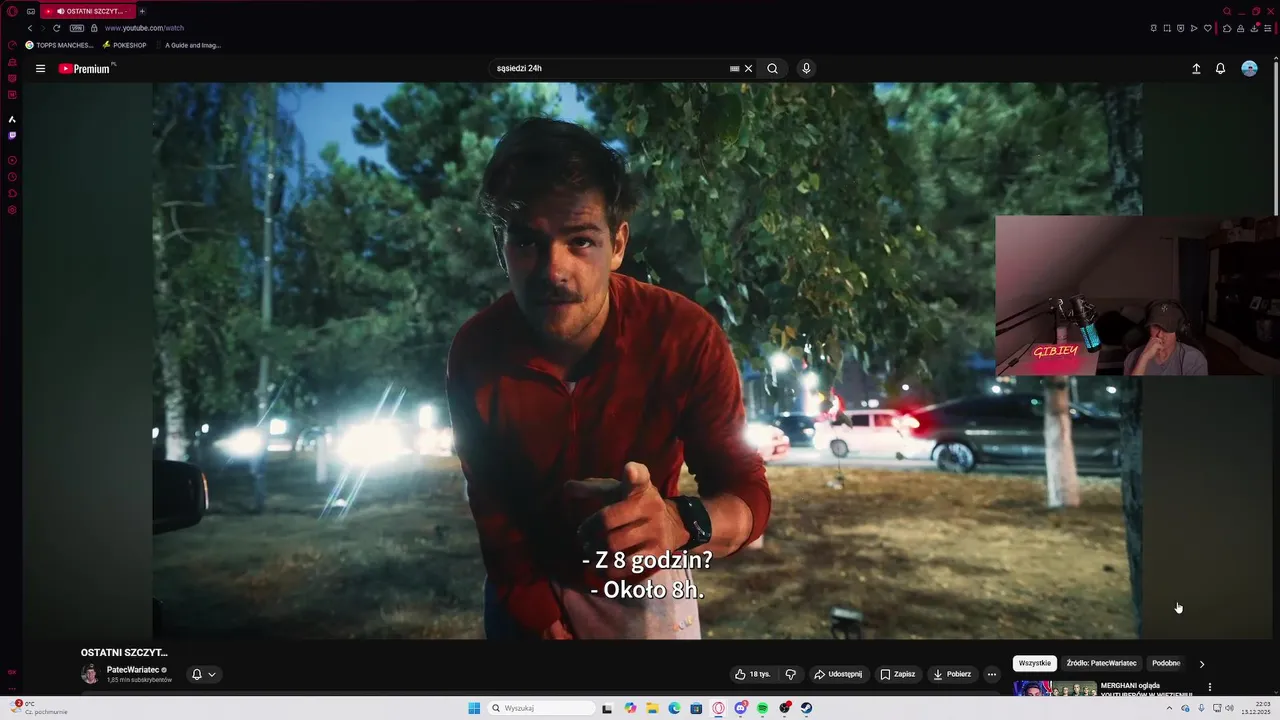
Task: Click the Opera flow send arrow icon
Action: pos(1194,28)
